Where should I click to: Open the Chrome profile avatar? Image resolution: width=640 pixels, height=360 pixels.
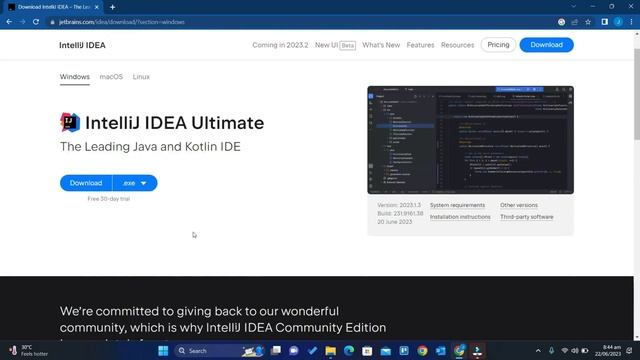click(x=618, y=22)
